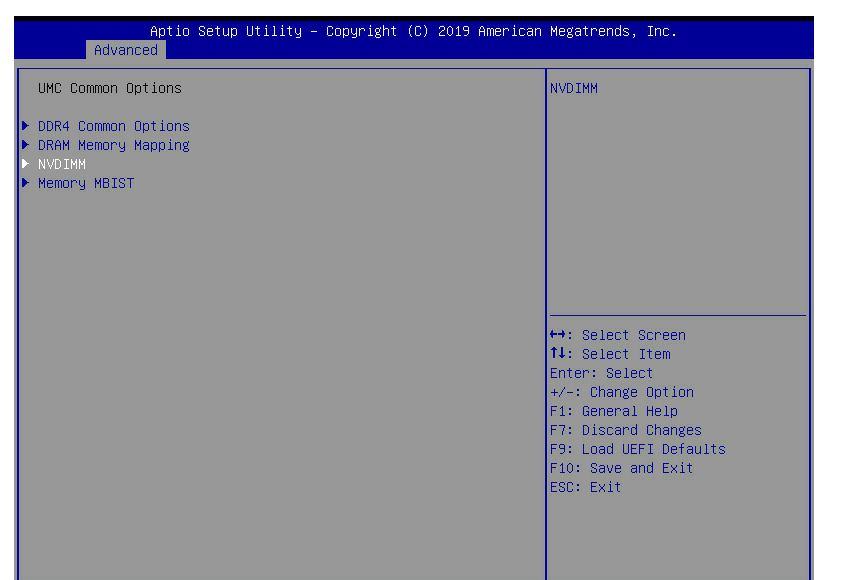Click the Enter: Select hint

point(601,373)
